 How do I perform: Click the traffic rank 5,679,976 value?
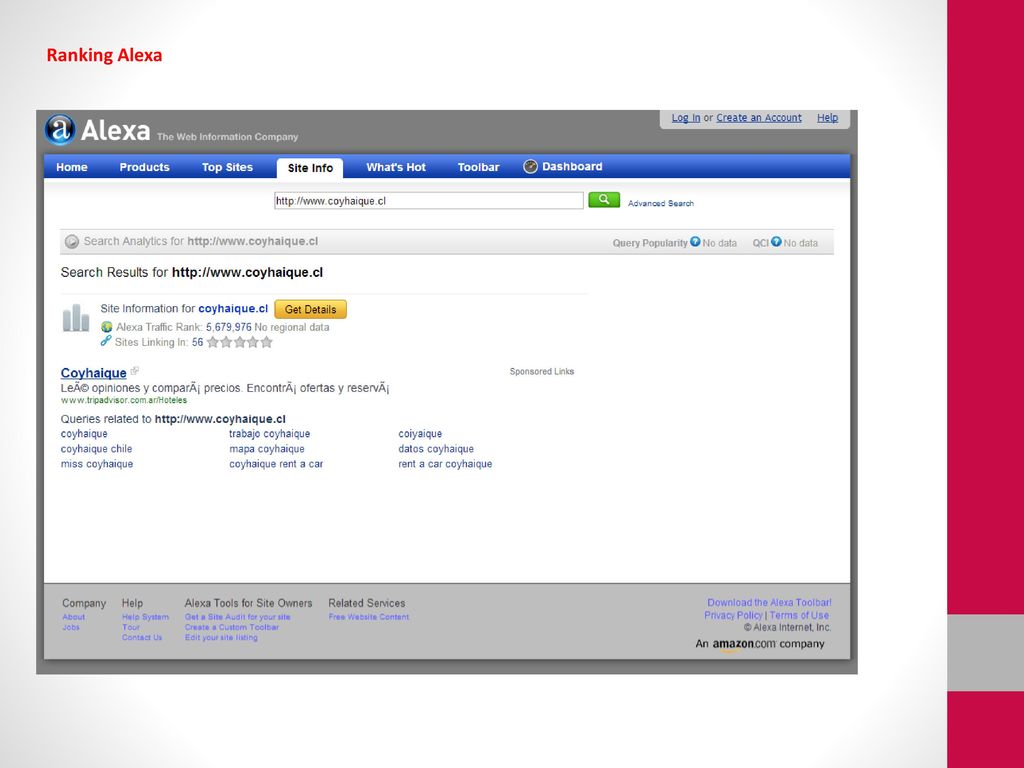click(x=229, y=327)
